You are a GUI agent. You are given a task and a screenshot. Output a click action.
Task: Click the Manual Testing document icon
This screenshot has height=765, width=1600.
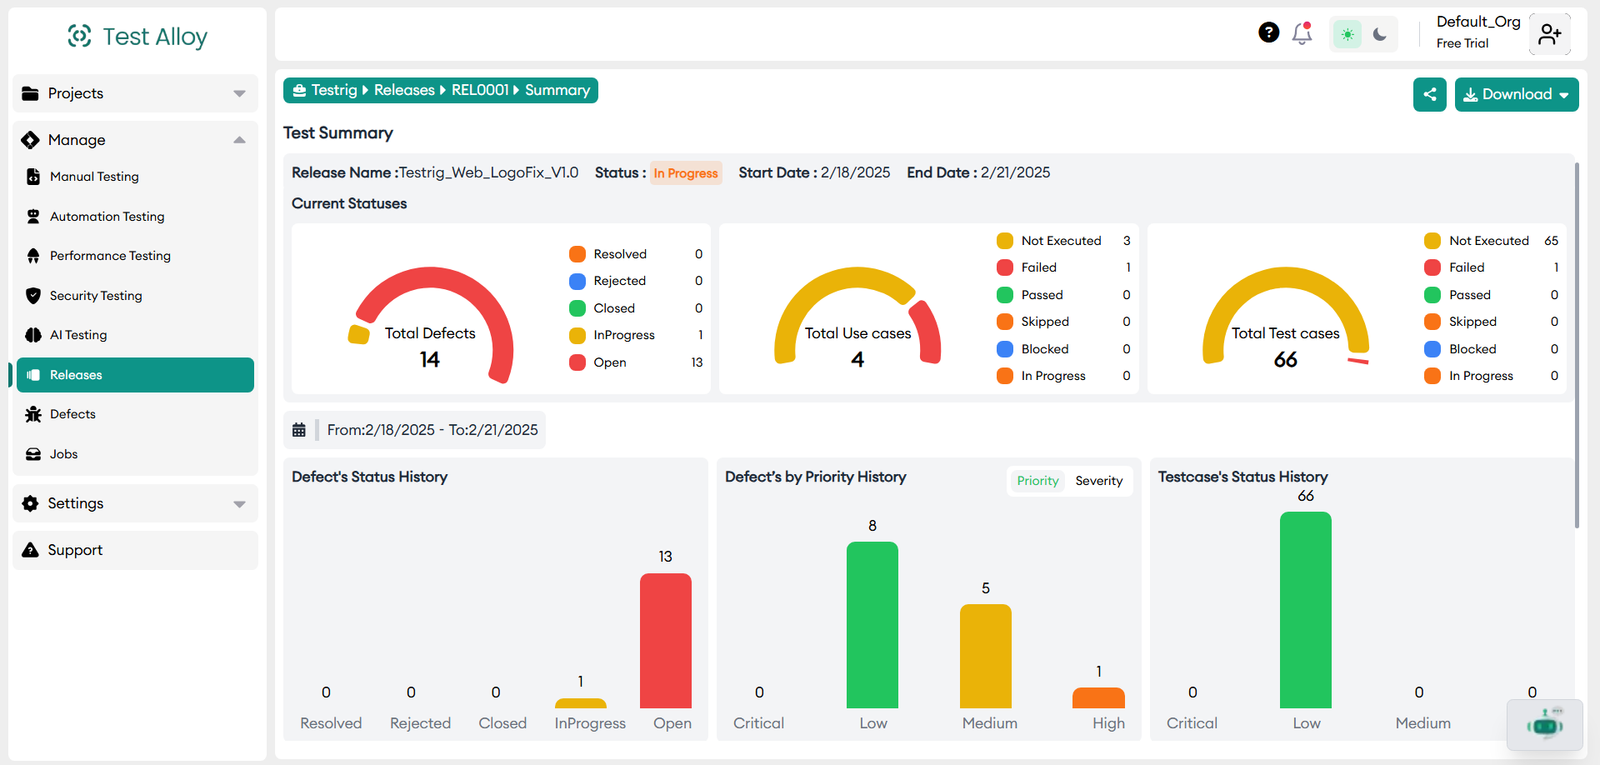(33, 177)
